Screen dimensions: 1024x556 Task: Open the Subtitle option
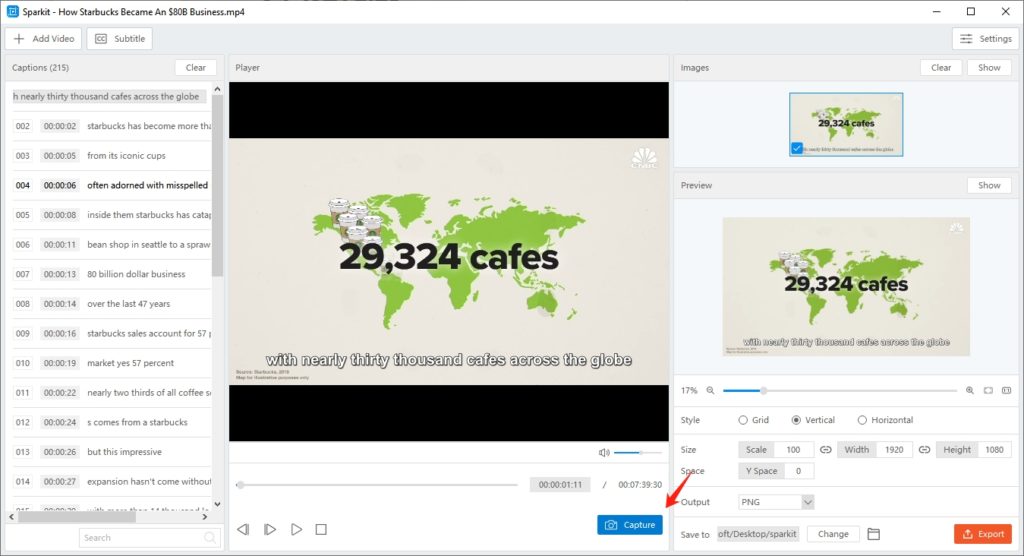click(x=120, y=39)
